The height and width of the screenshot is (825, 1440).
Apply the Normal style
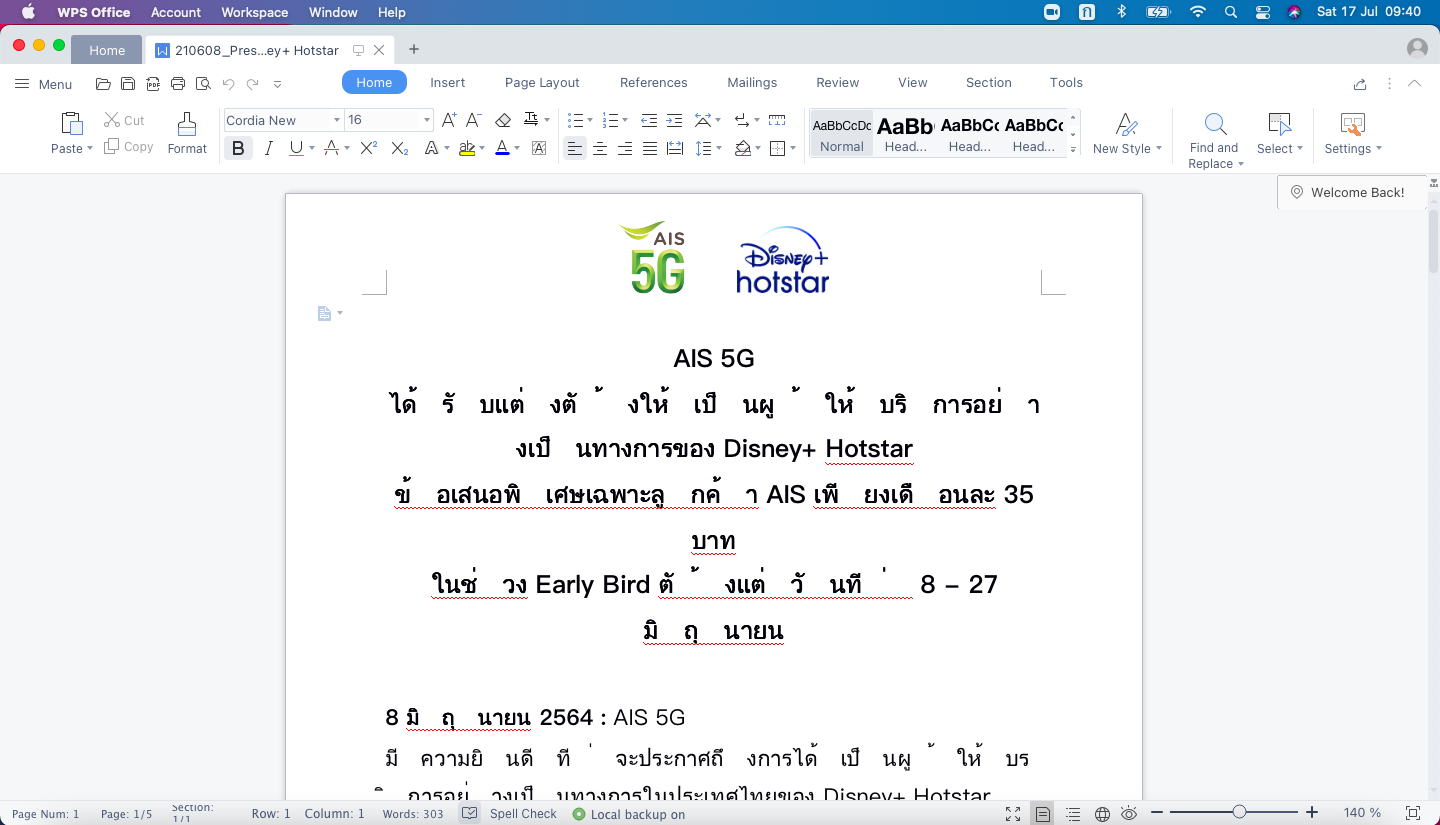pos(841,134)
